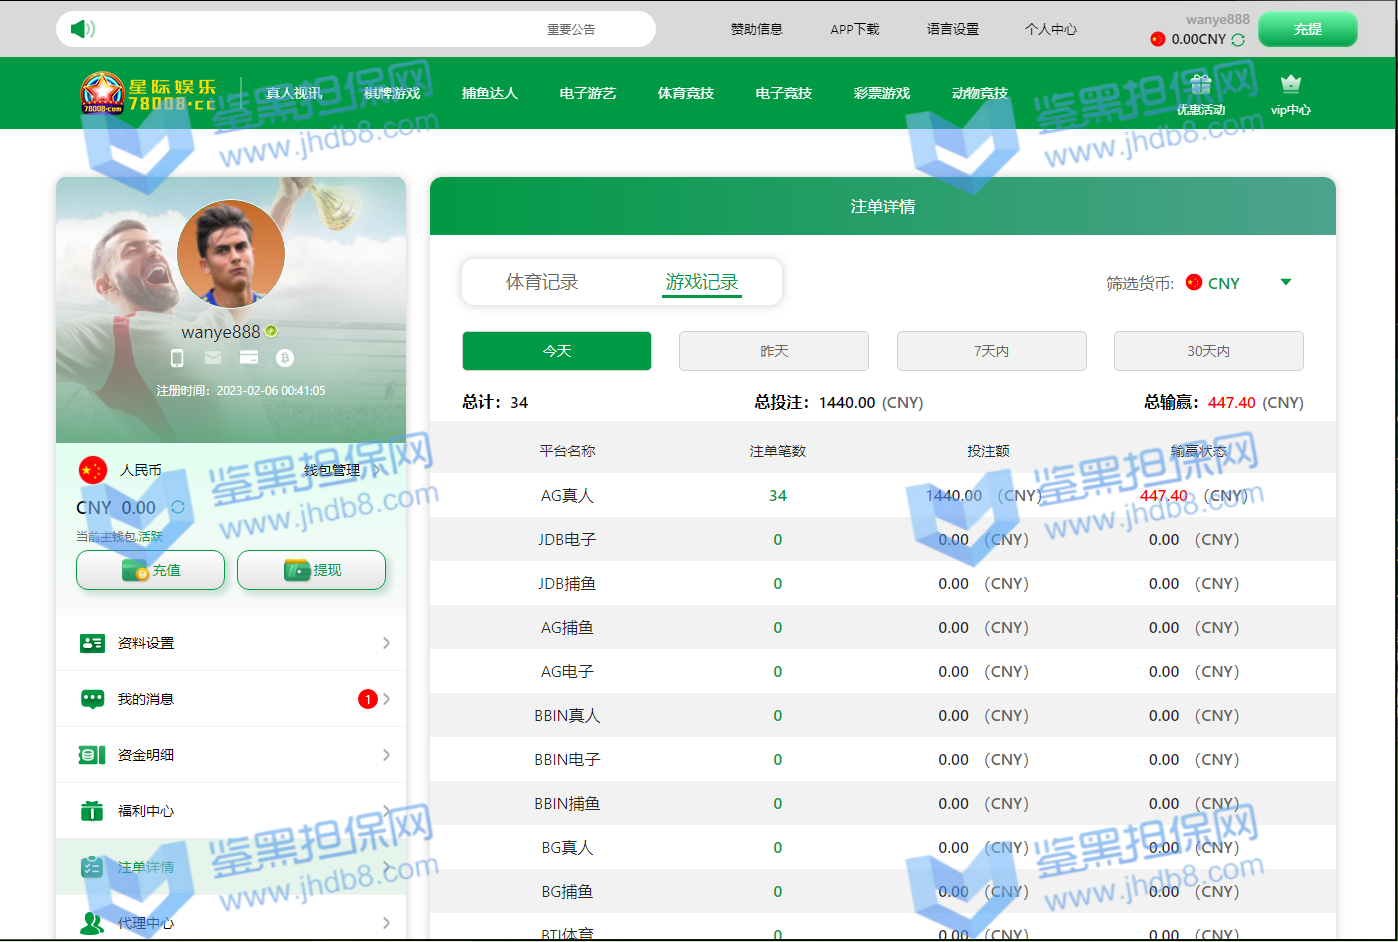The image size is (1398, 942).
Task: Click the phone verification icon under username
Action: tap(177, 358)
